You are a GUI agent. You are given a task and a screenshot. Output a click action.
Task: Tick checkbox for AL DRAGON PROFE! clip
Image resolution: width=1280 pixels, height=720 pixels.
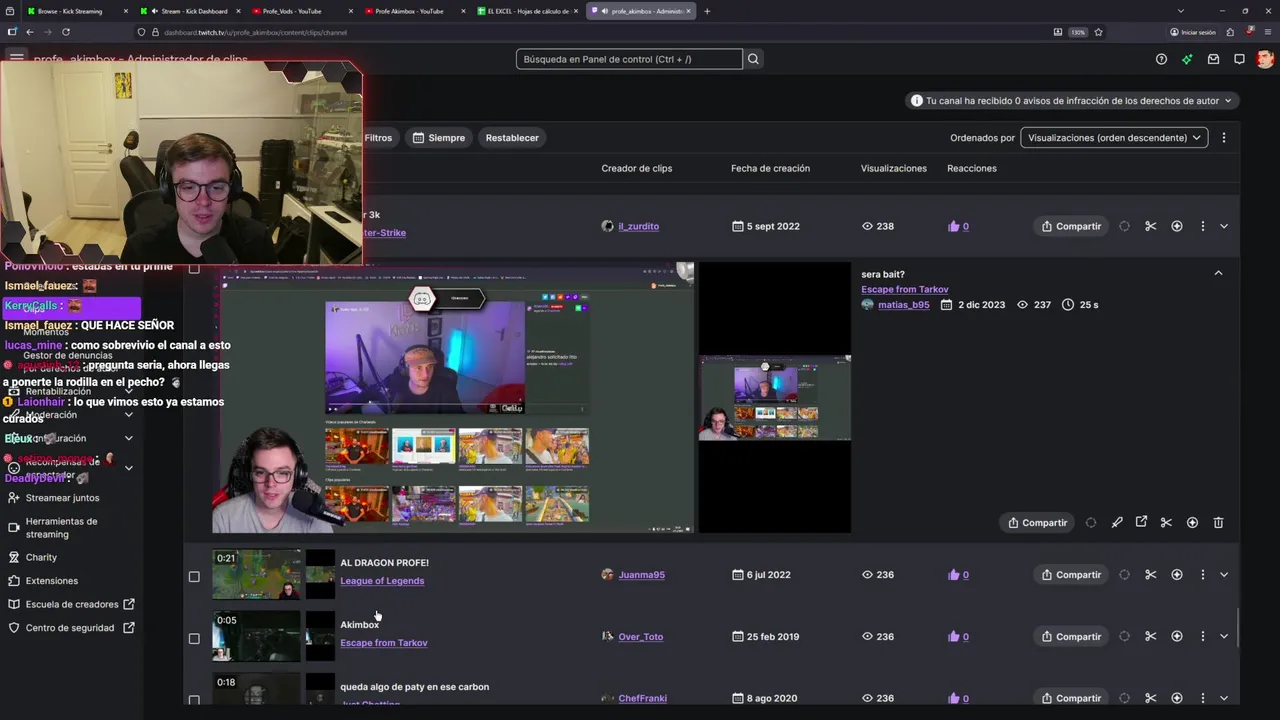194,576
